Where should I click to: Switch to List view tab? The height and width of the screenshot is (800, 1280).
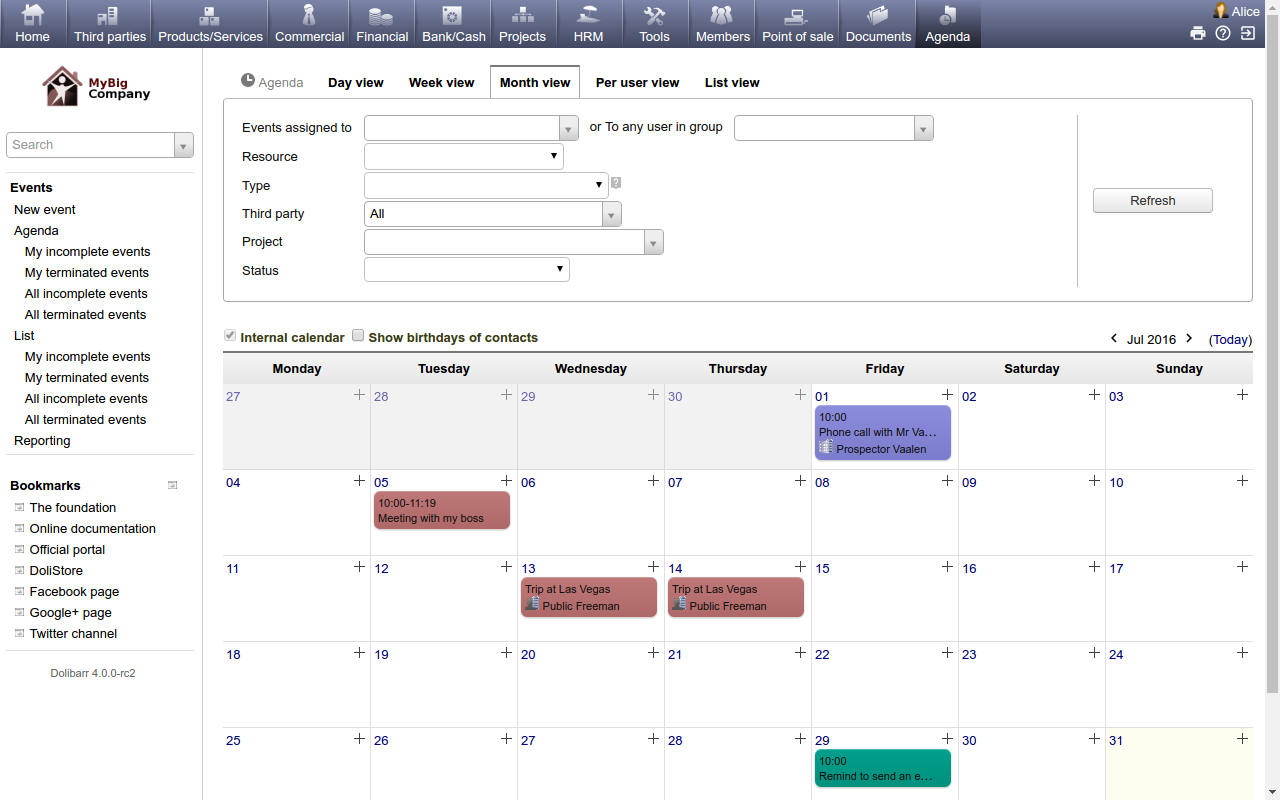click(732, 83)
